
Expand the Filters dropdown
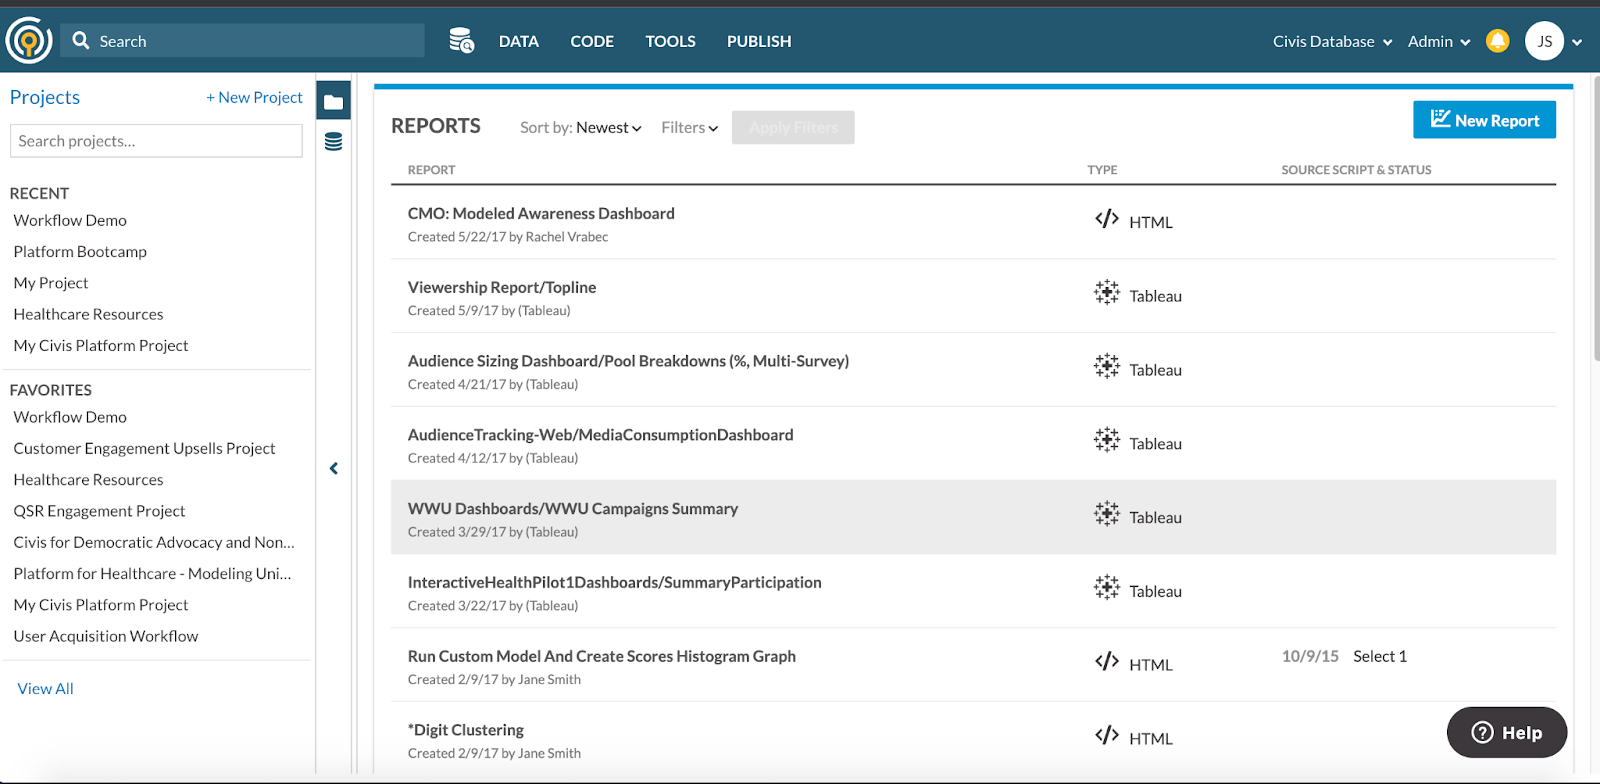tap(690, 128)
